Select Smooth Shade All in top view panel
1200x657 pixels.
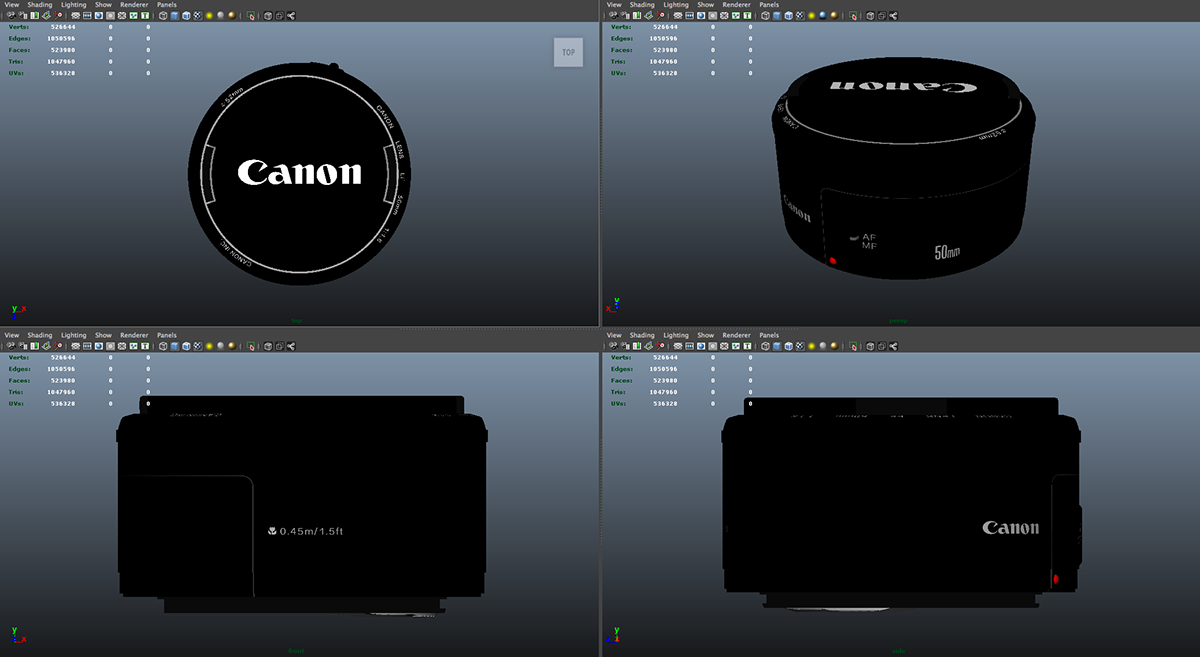pyautogui.click(x=175, y=16)
